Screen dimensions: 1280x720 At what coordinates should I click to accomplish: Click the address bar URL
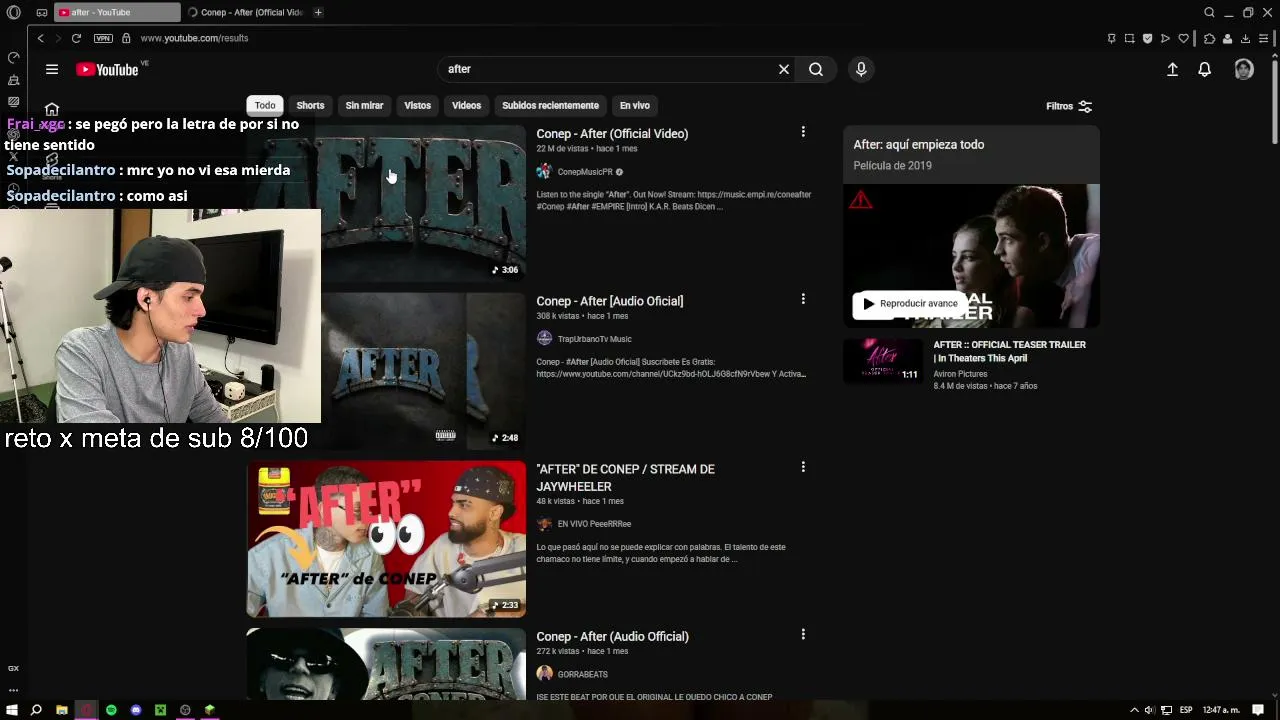pos(194,38)
